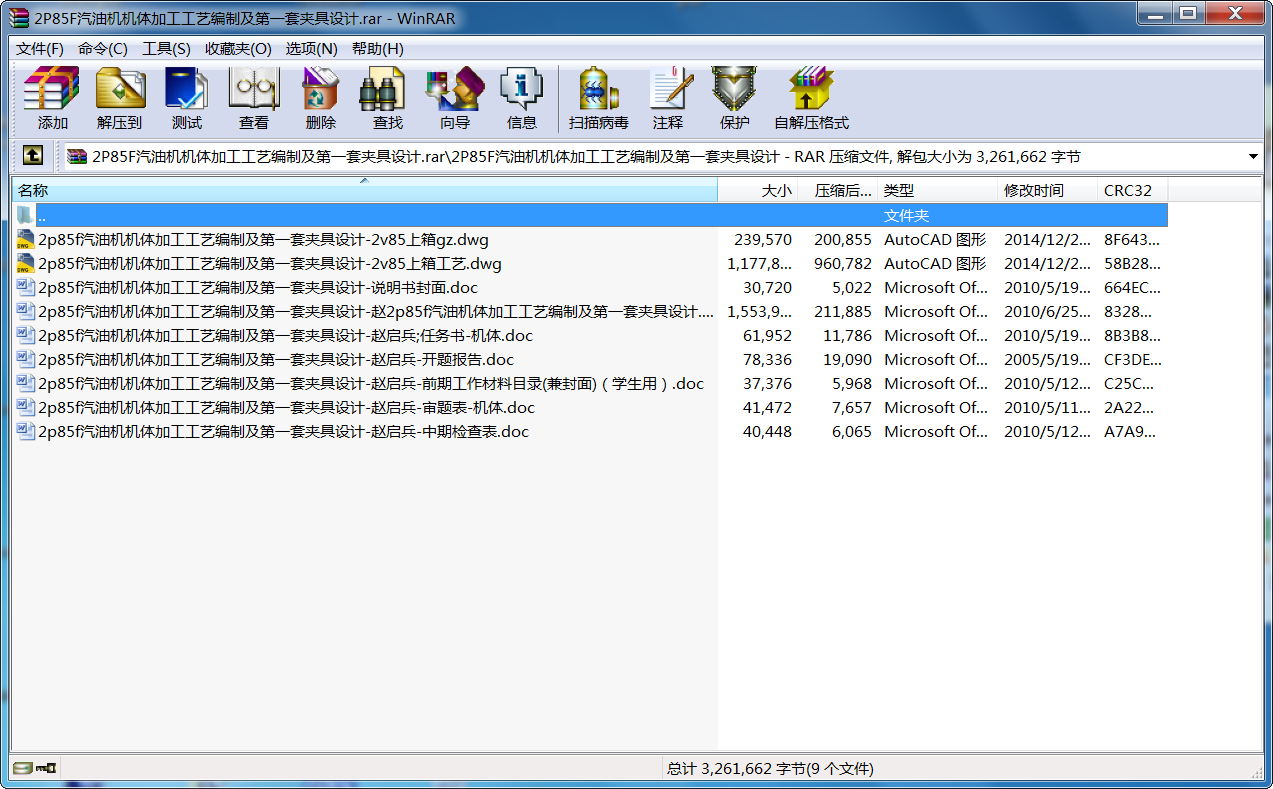Open the Favorites (收藏夹) menu
The height and width of the screenshot is (789, 1273).
[238, 48]
